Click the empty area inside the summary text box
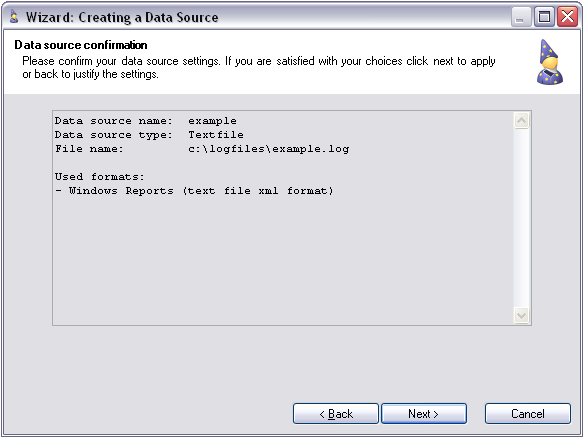The width and height of the screenshot is (584, 438). click(283, 261)
